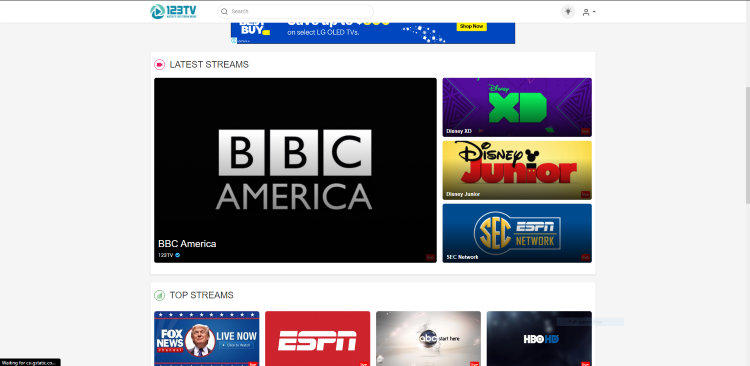Screen dimensions: 750x366
Task: Click the Top Streams chart icon
Action: tap(159, 296)
